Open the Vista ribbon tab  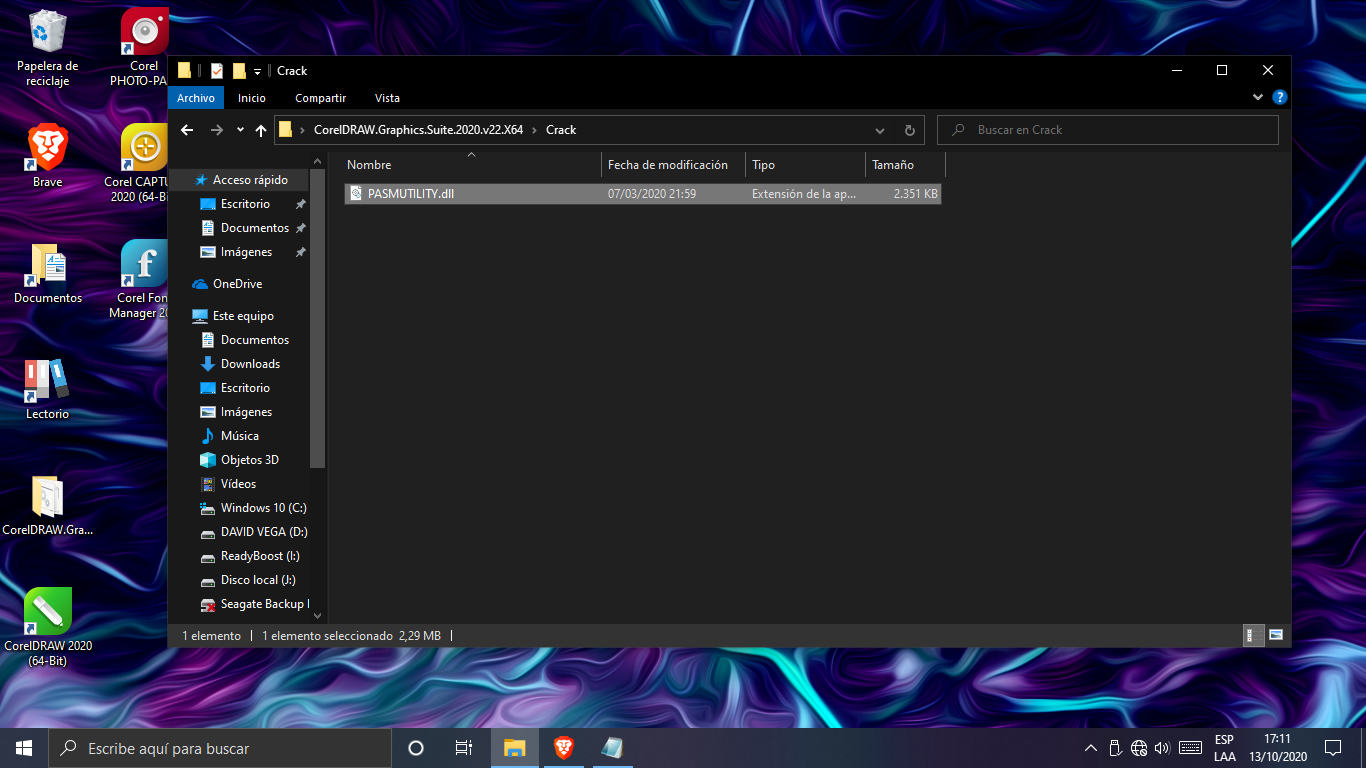pyautogui.click(x=387, y=98)
